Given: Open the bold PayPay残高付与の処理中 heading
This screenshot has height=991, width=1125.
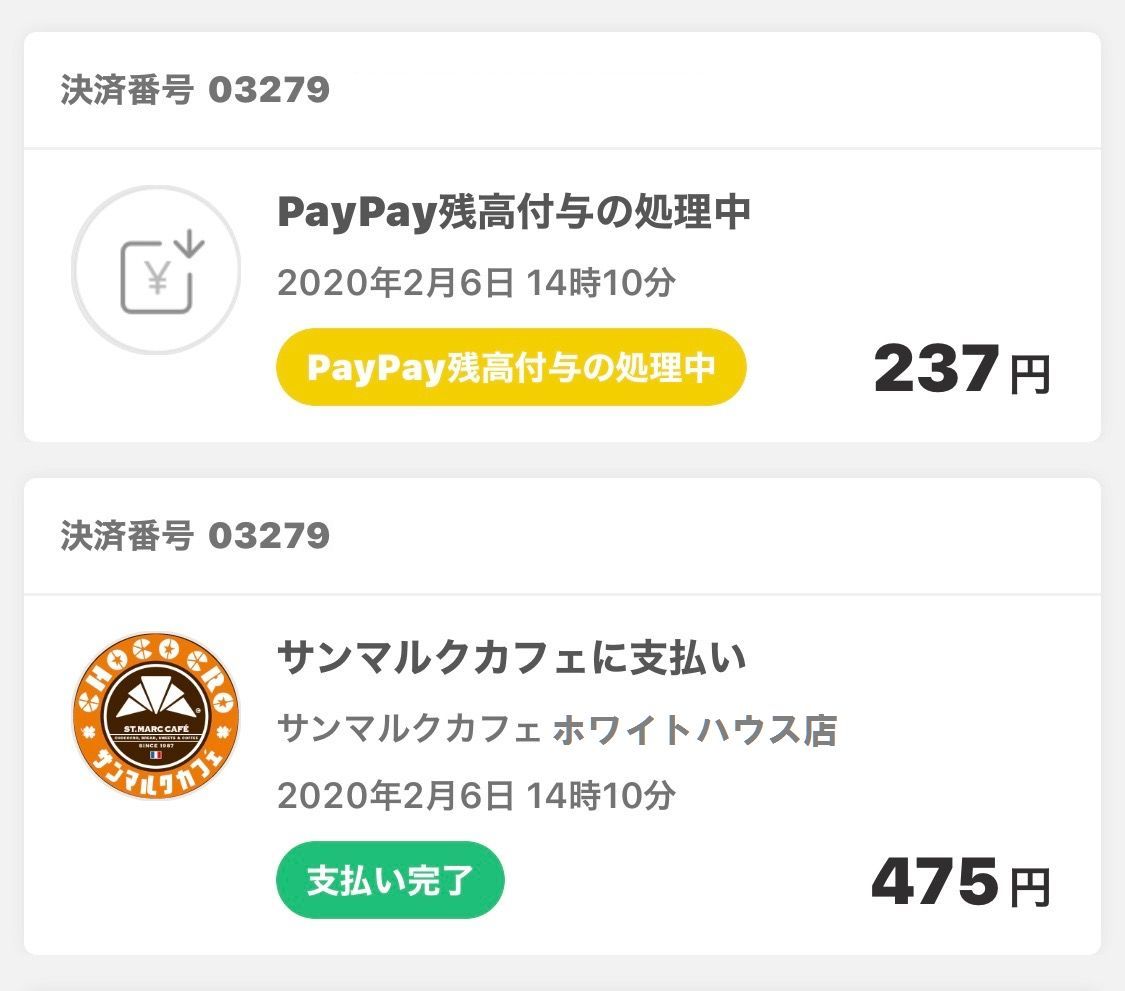Looking at the screenshot, I should [513, 212].
